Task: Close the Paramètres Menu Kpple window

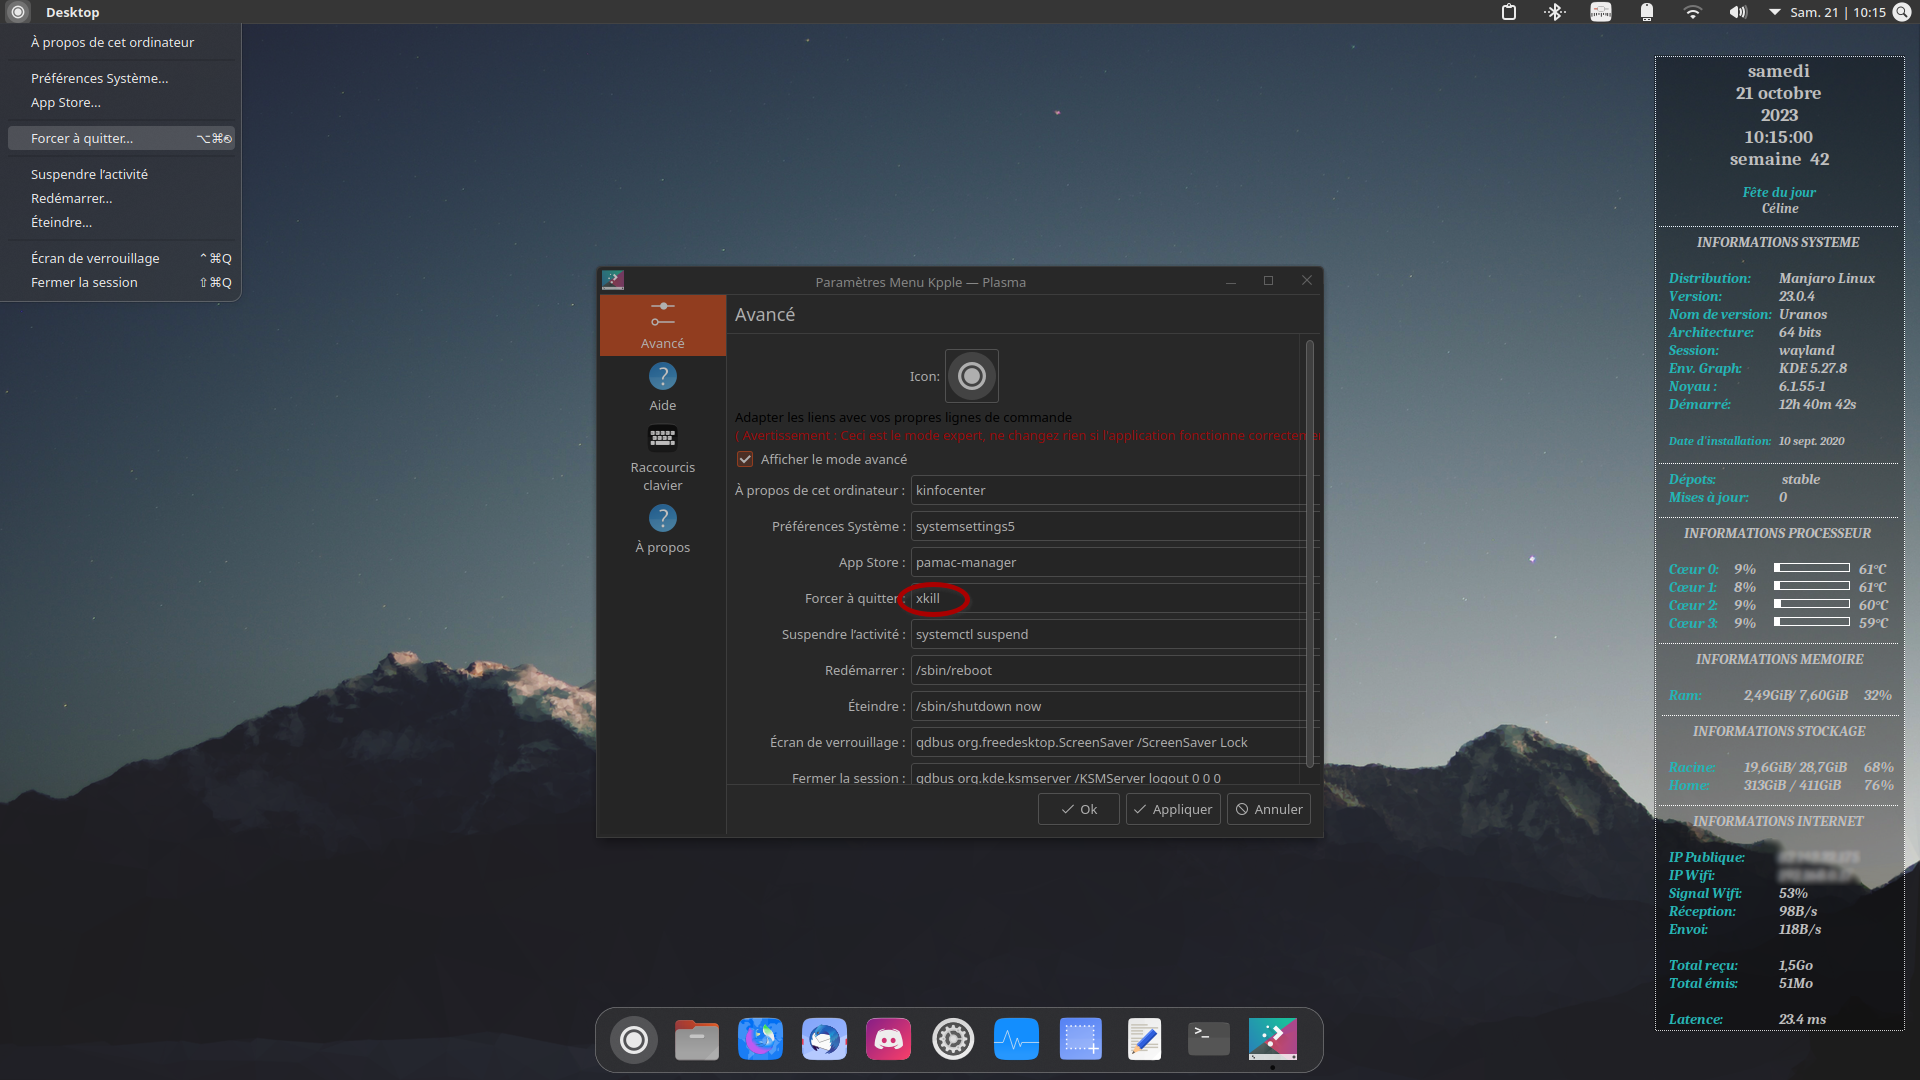Action: (x=1306, y=281)
